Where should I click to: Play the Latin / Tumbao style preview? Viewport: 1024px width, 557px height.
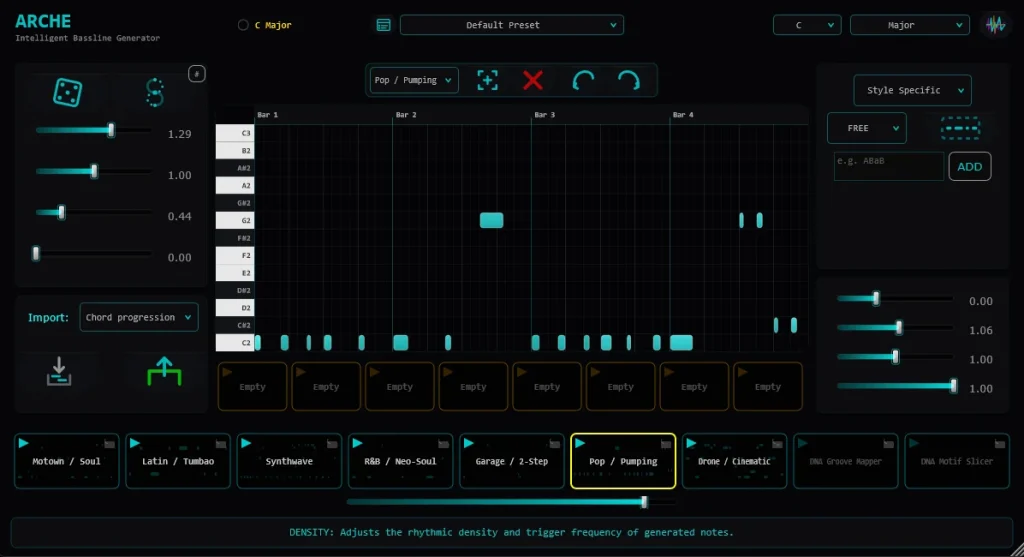tap(135, 443)
